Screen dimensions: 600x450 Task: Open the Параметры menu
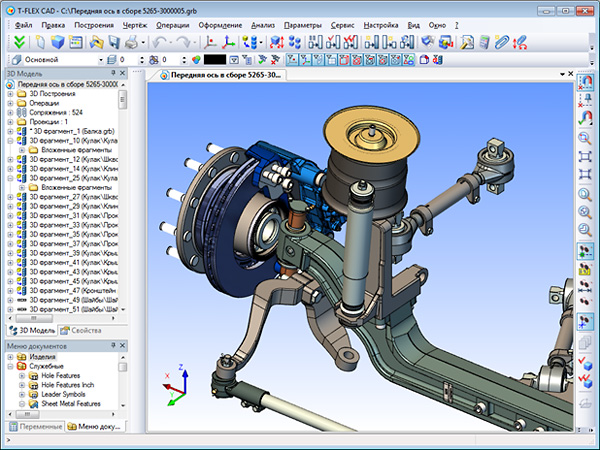tap(303, 25)
